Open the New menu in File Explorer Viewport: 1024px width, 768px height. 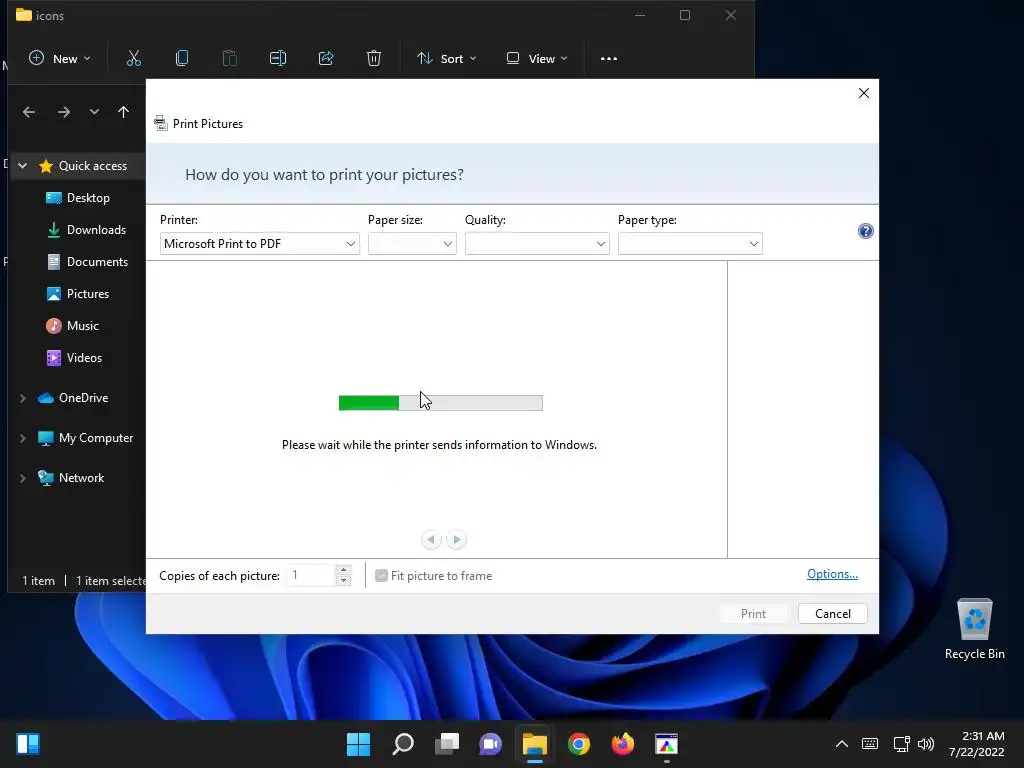tap(59, 58)
